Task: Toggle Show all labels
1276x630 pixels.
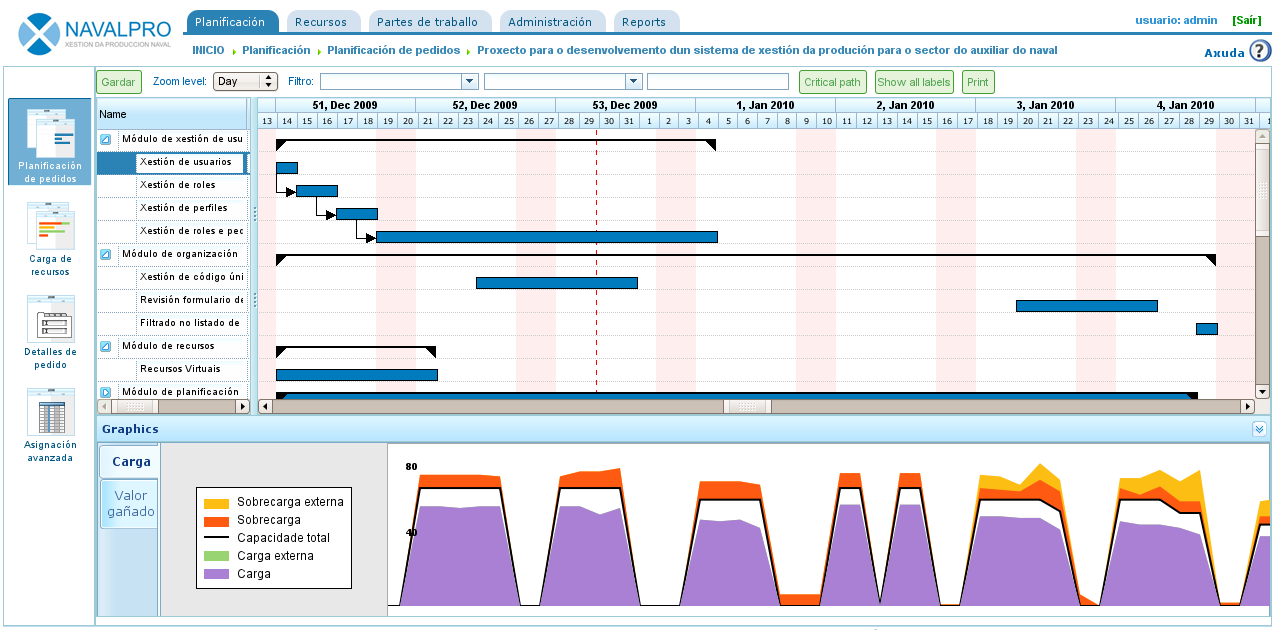Action: (914, 82)
